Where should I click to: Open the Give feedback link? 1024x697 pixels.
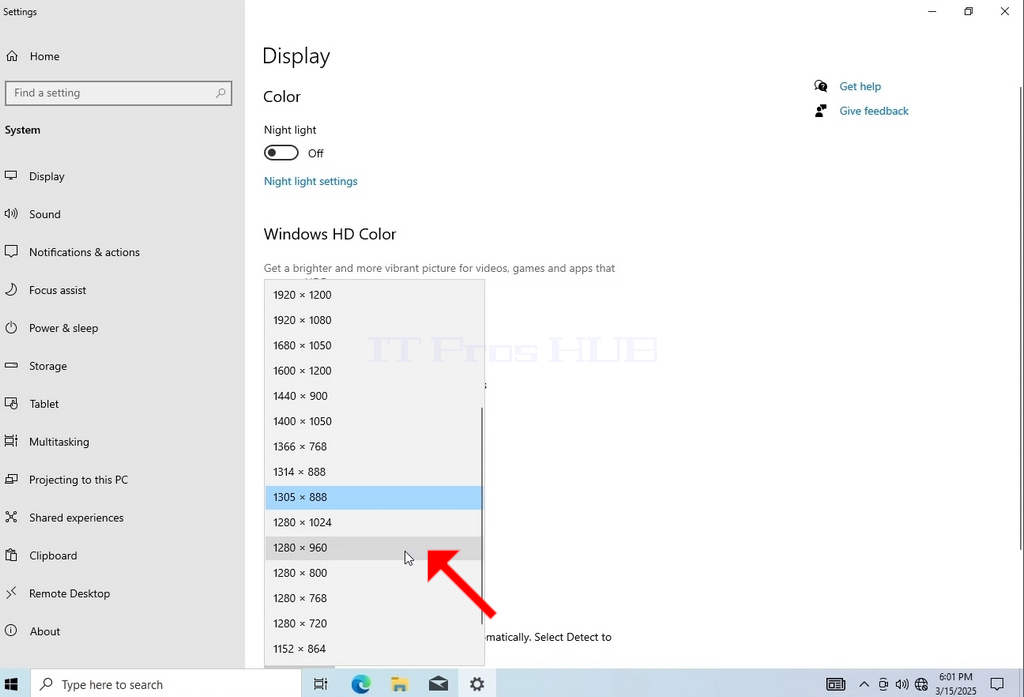tap(874, 111)
